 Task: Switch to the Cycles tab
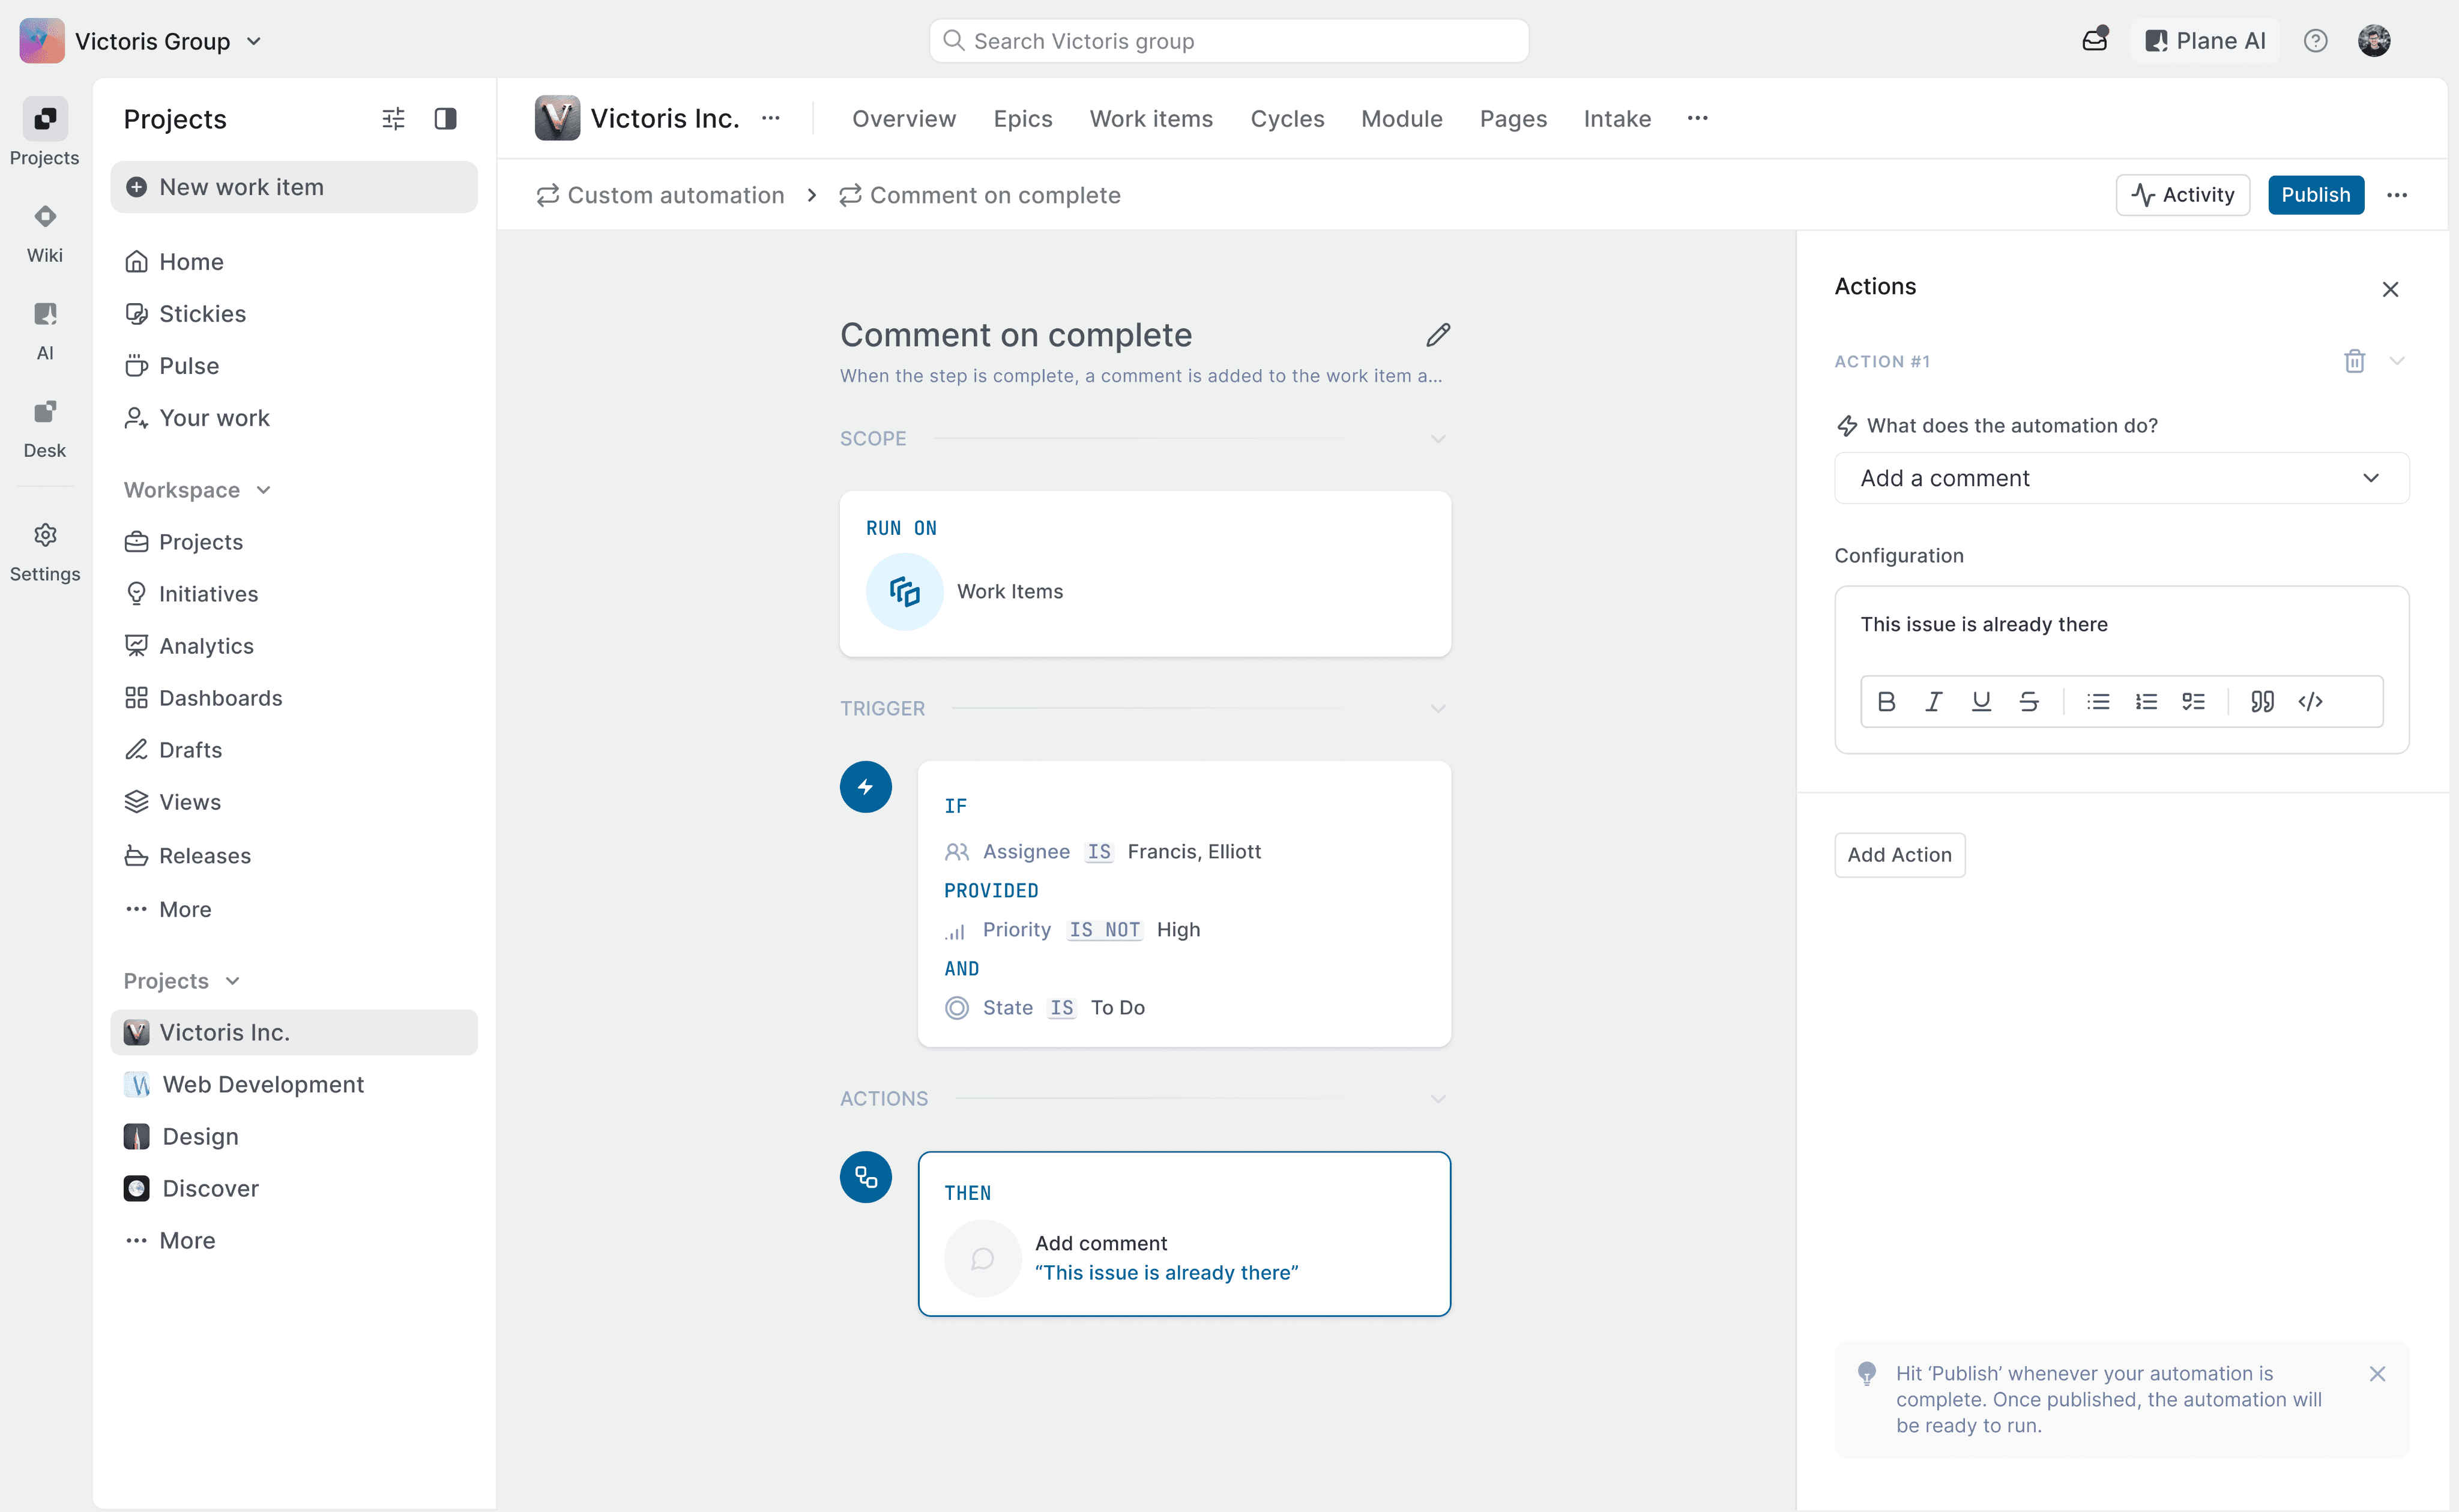(1286, 119)
